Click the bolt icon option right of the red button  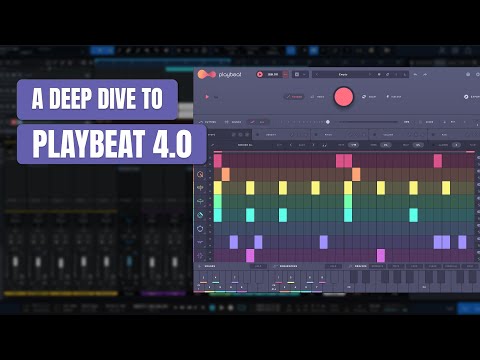tap(394, 97)
